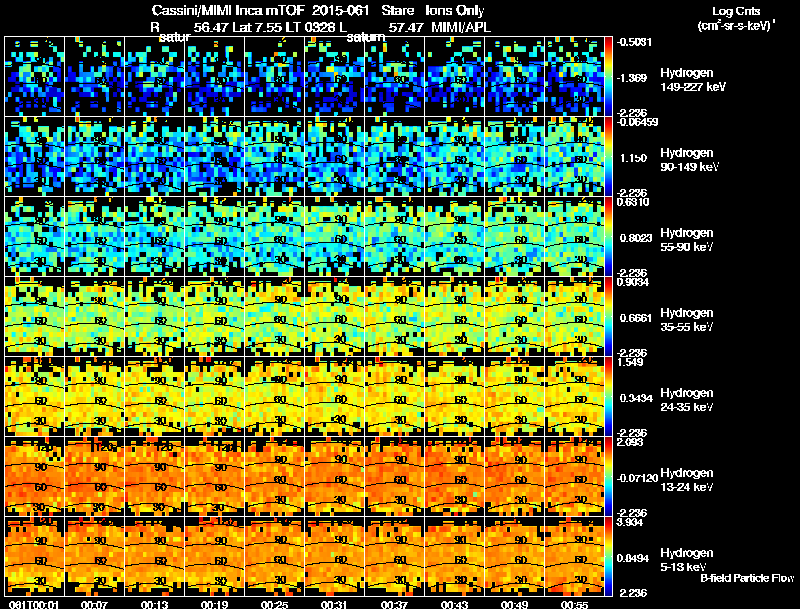Viewport: 800px width, 609px height.
Task: Select the 13-24 keV panel at 00:43
Action: tap(454, 477)
